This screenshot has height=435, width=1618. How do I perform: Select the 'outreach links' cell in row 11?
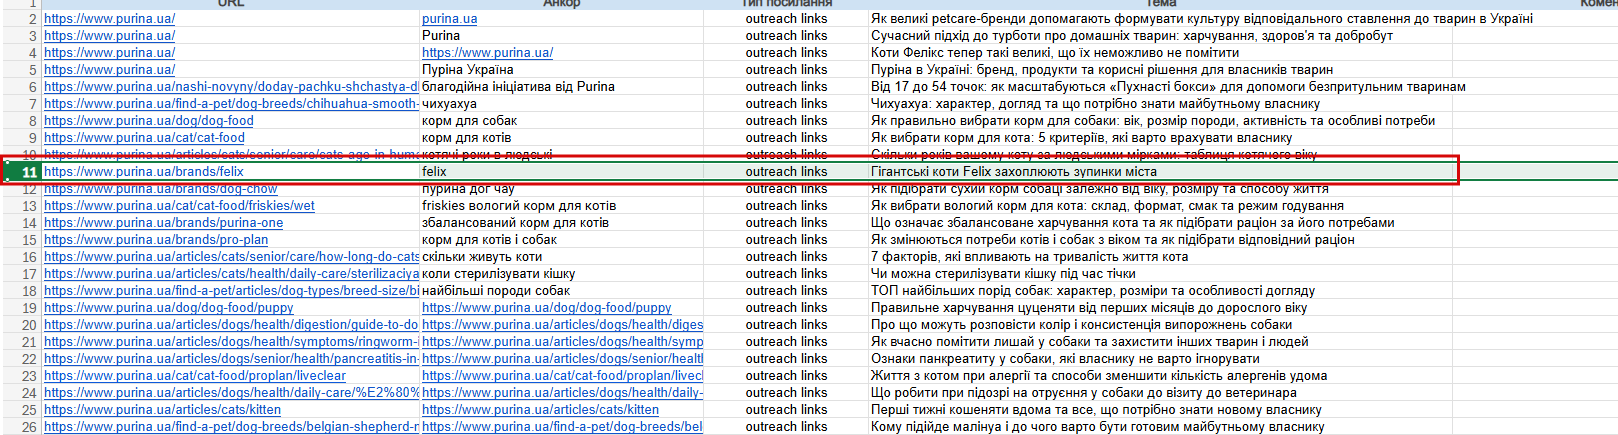[x=786, y=172]
